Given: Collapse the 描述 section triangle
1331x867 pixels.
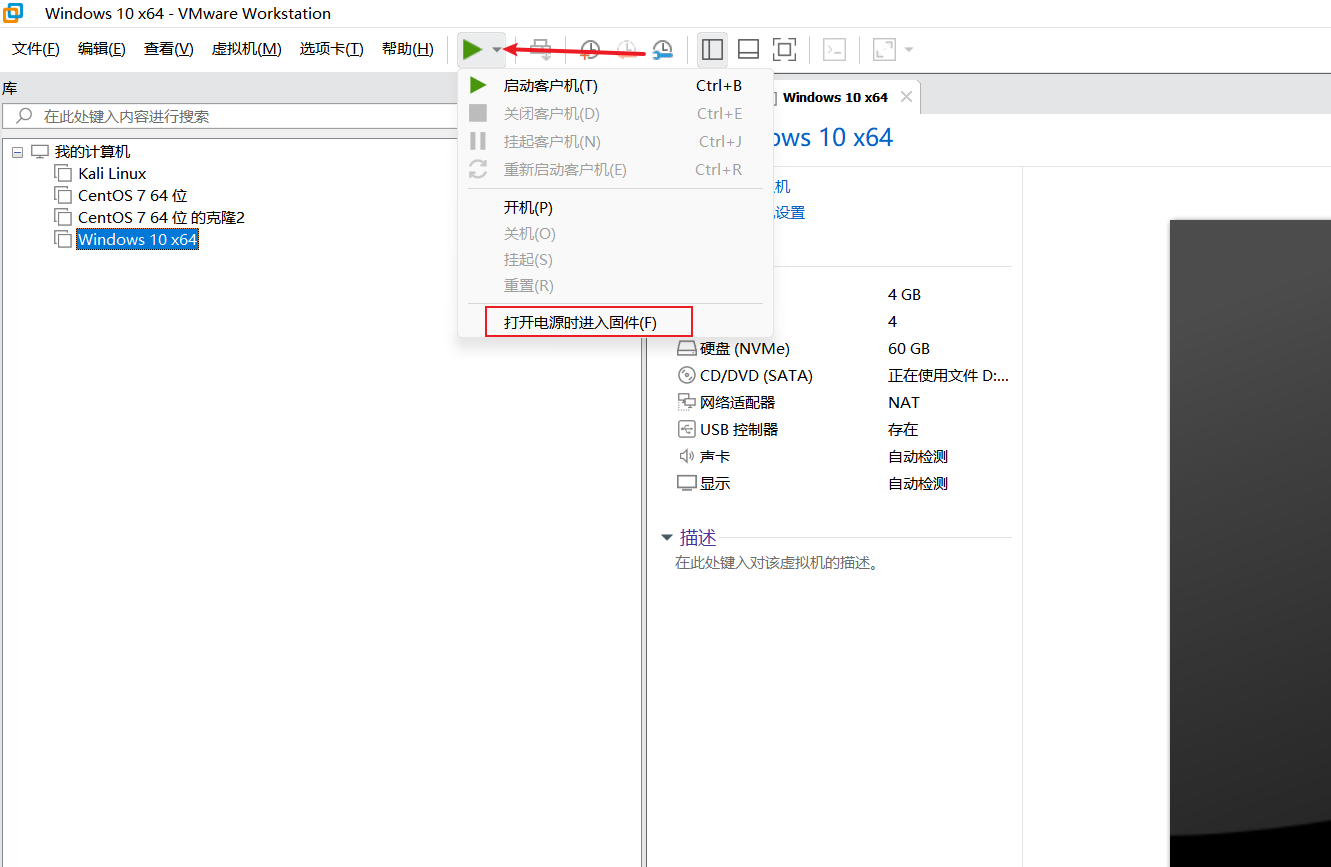Looking at the screenshot, I should (x=667, y=538).
